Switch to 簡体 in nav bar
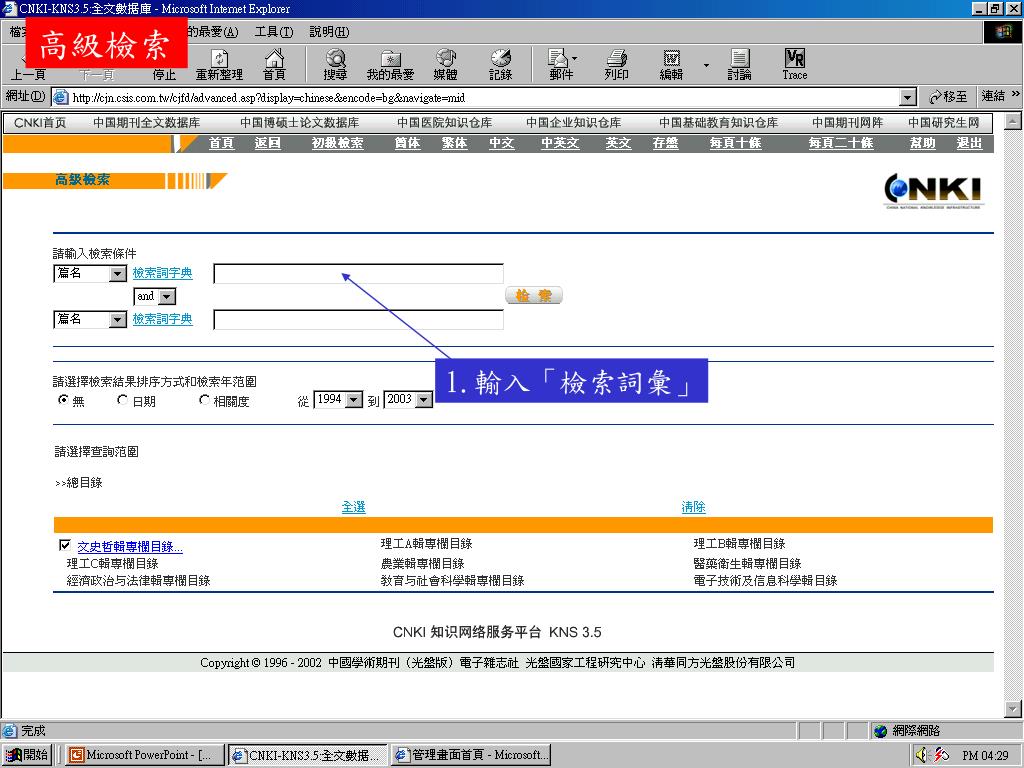Image resolution: width=1024 pixels, height=768 pixels. pyautogui.click(x=408, y=143)
